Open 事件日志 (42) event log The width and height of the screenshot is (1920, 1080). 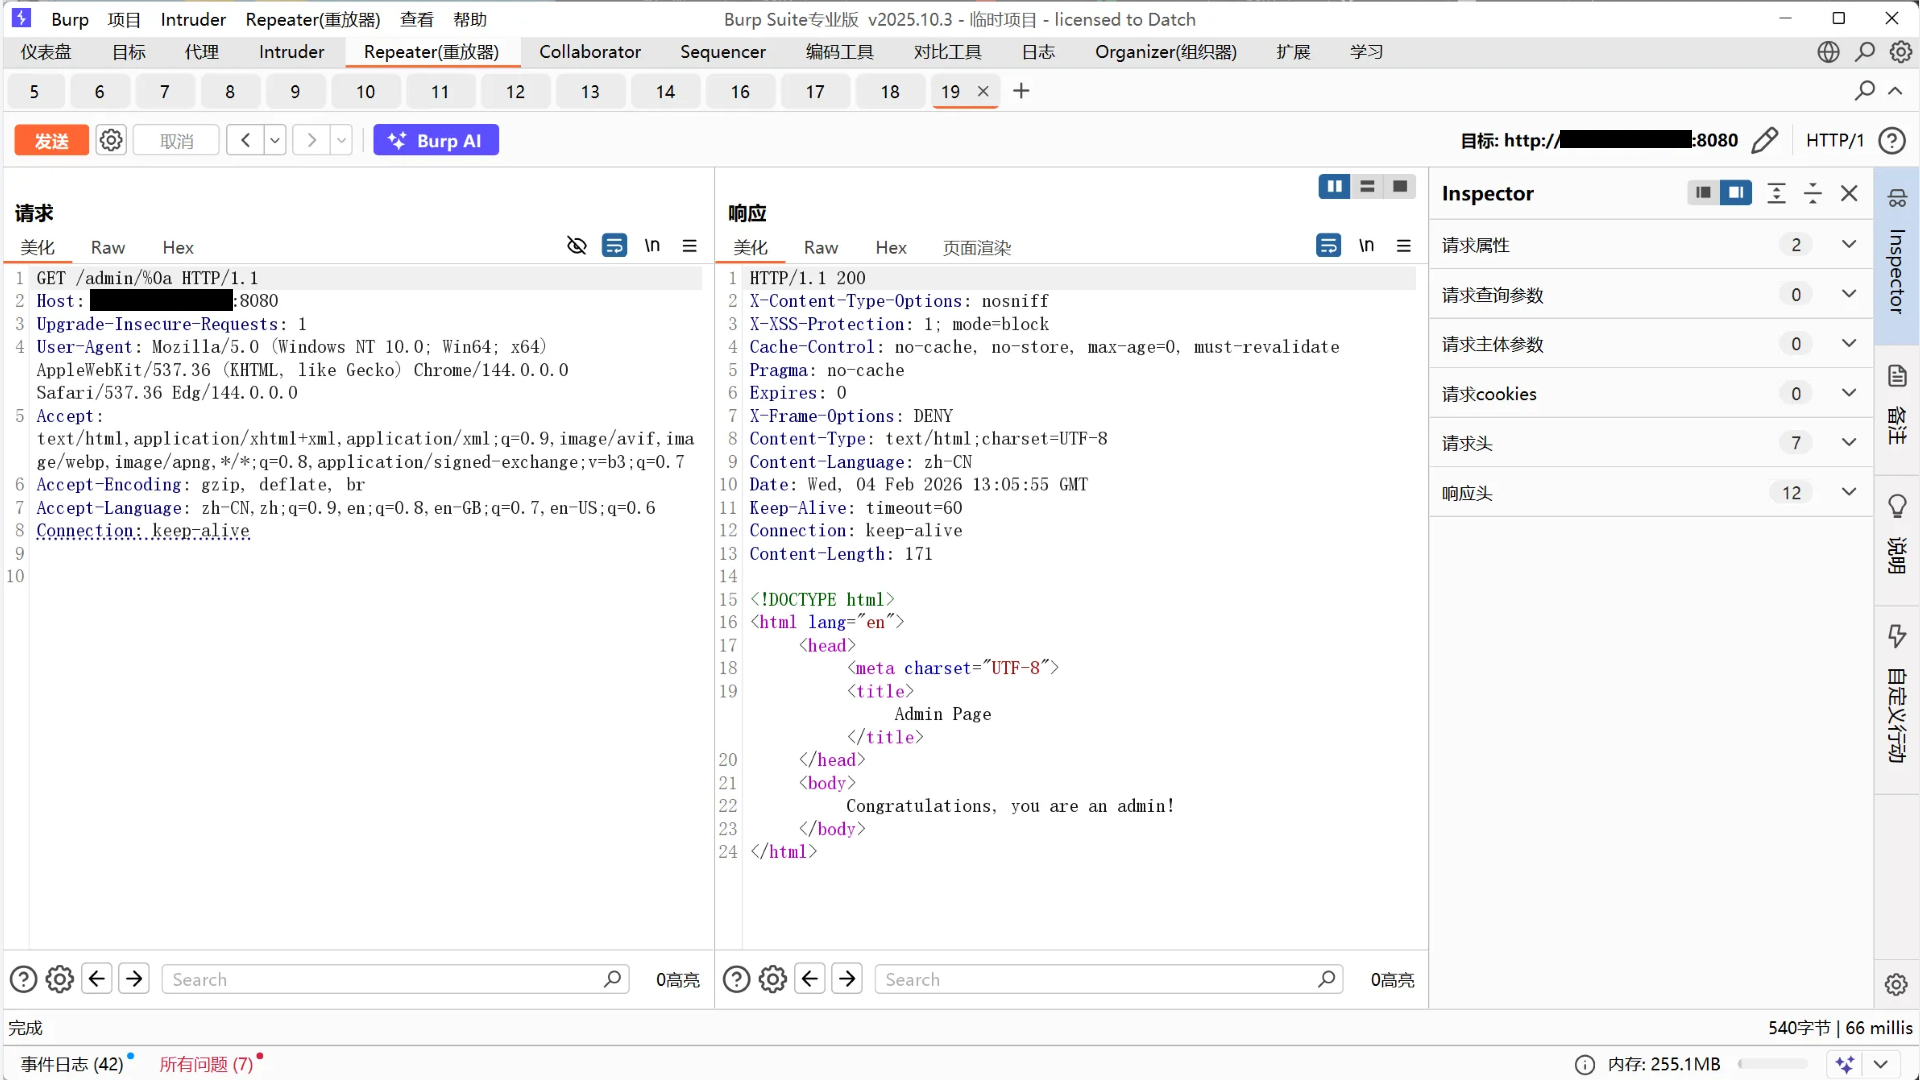[x=72, y=1064]
